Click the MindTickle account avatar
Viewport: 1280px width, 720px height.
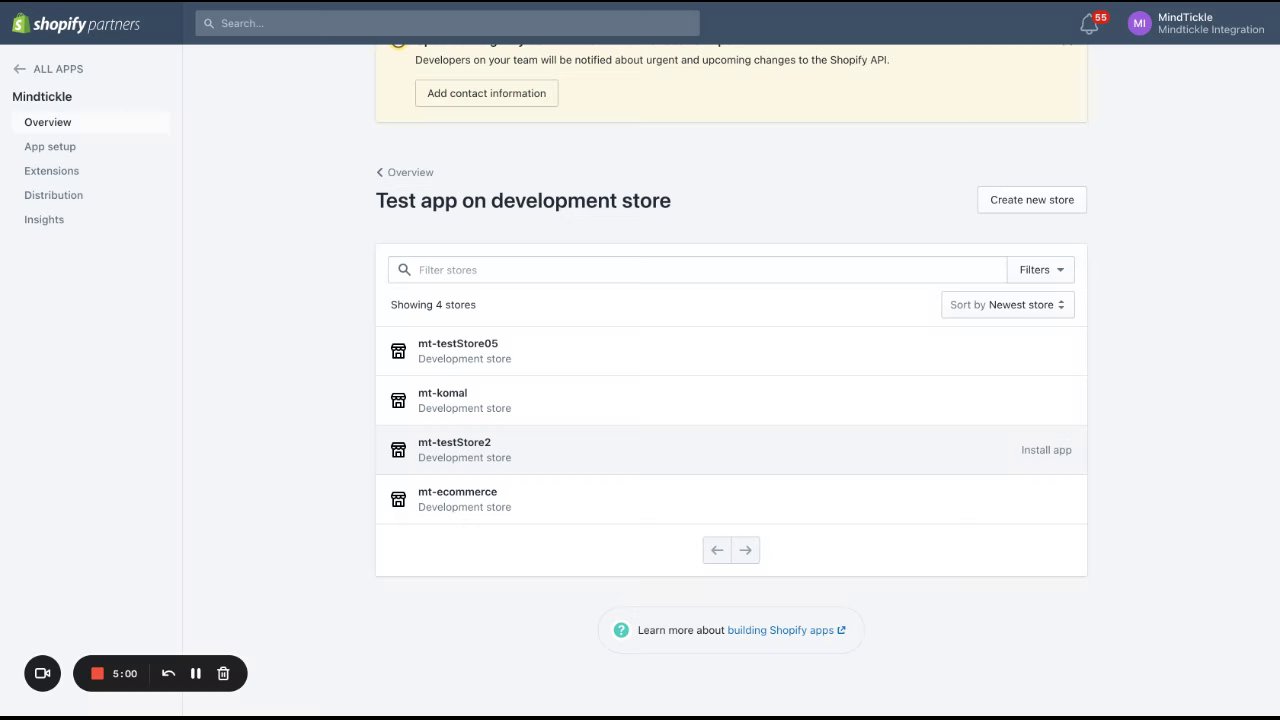tap(1139, 24)
